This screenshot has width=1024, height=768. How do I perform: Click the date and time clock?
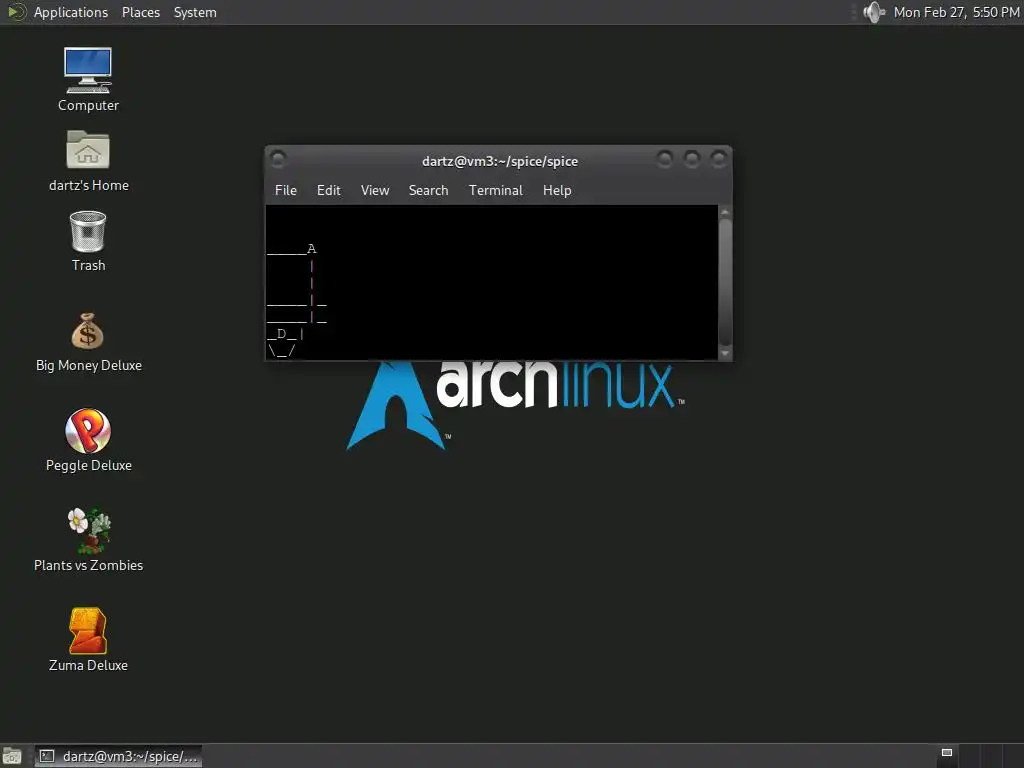956,12
